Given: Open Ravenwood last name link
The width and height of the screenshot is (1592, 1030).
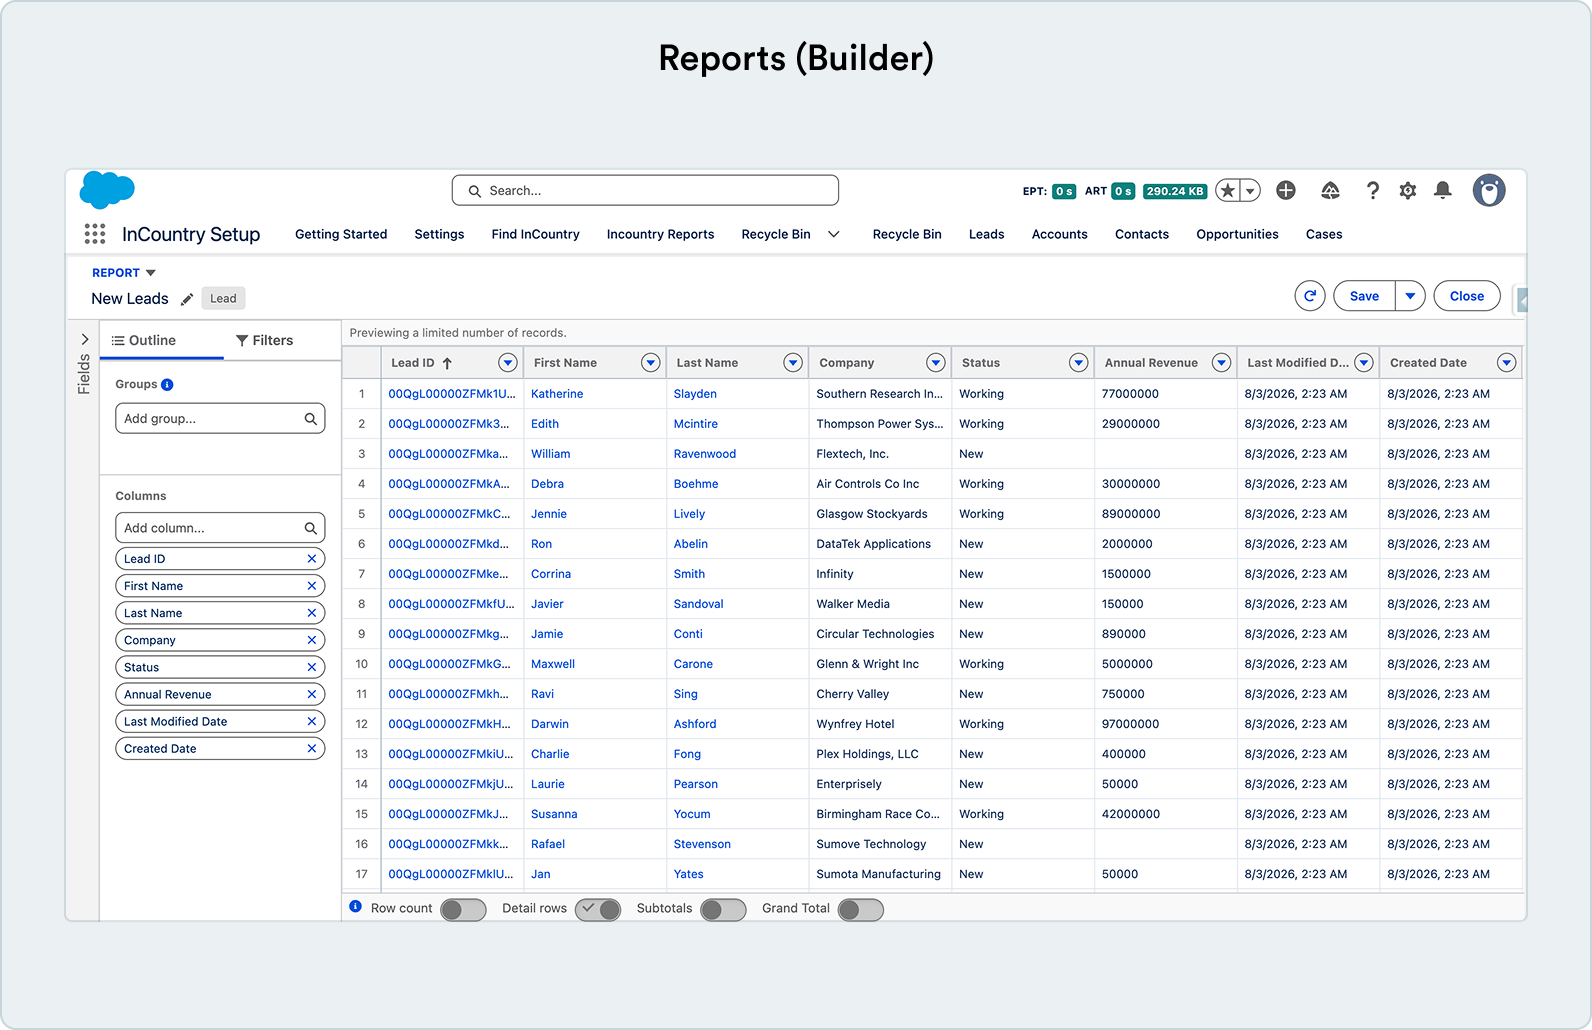Looking at the screenshot, I should coord(704,454).
